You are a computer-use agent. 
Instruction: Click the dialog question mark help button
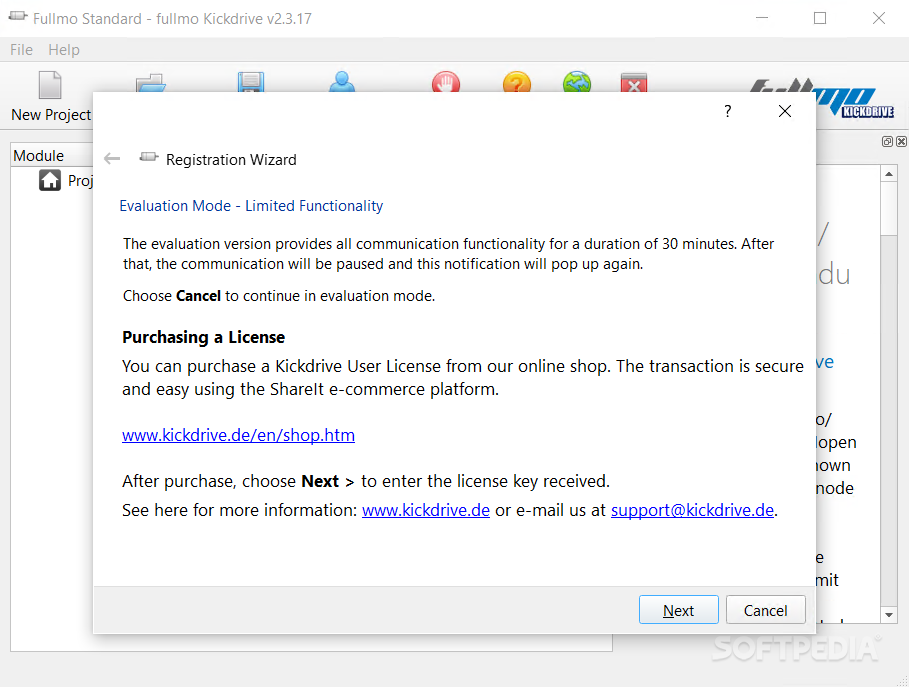(x=728, y=111)
